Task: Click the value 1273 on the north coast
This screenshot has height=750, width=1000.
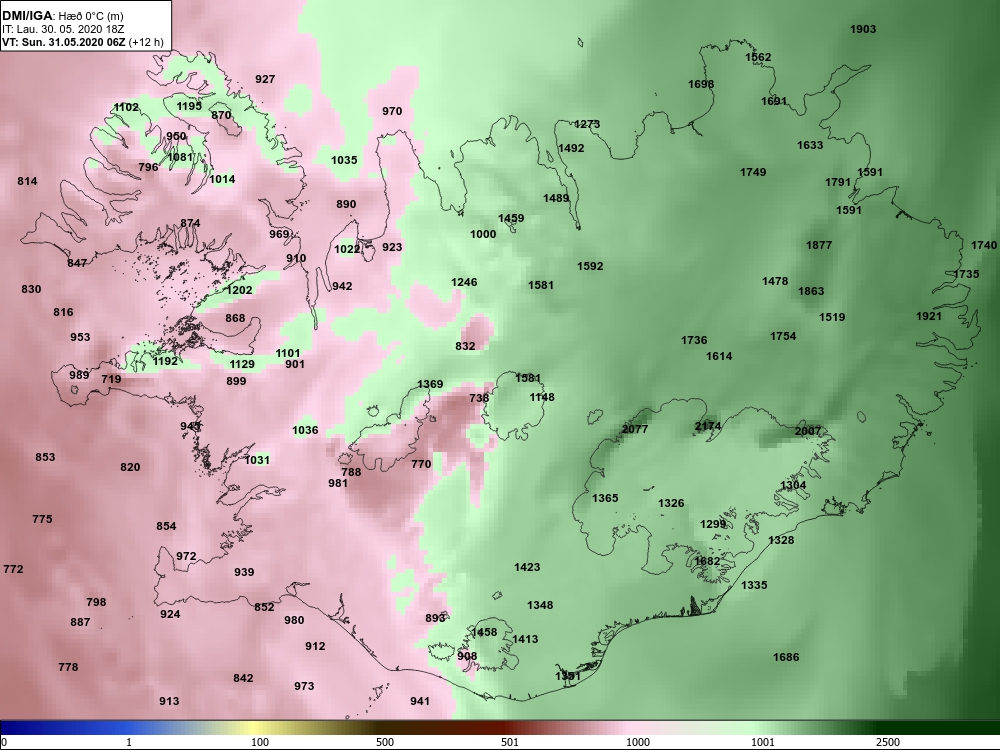Action: point(587,124)
